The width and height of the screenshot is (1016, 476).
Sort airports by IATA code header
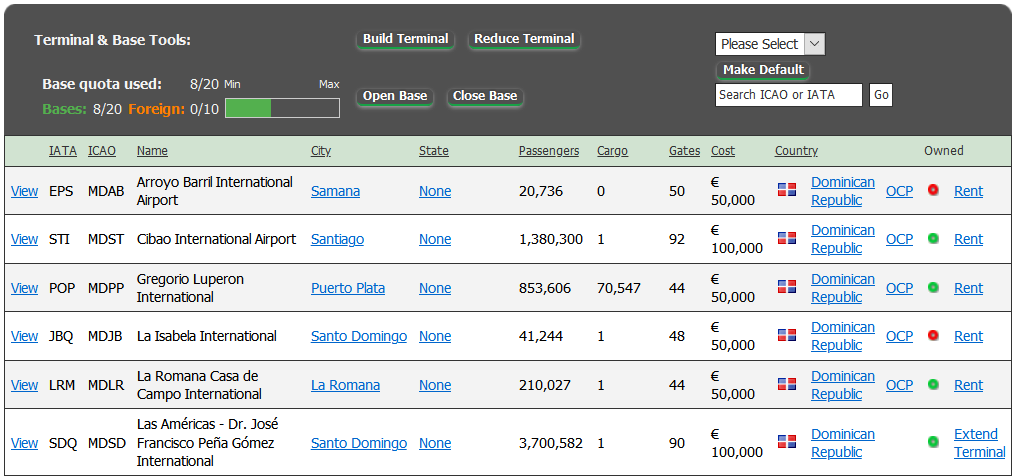[62, 151]
